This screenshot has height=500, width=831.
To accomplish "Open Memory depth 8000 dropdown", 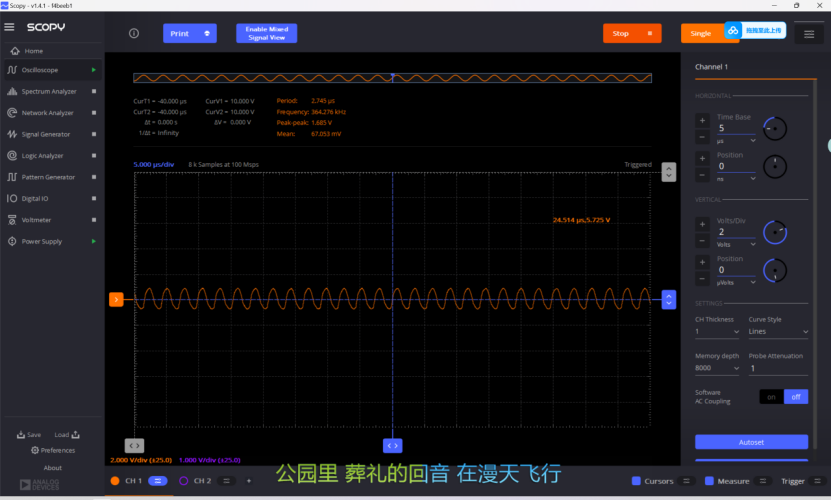I will (x=717, y=368).
